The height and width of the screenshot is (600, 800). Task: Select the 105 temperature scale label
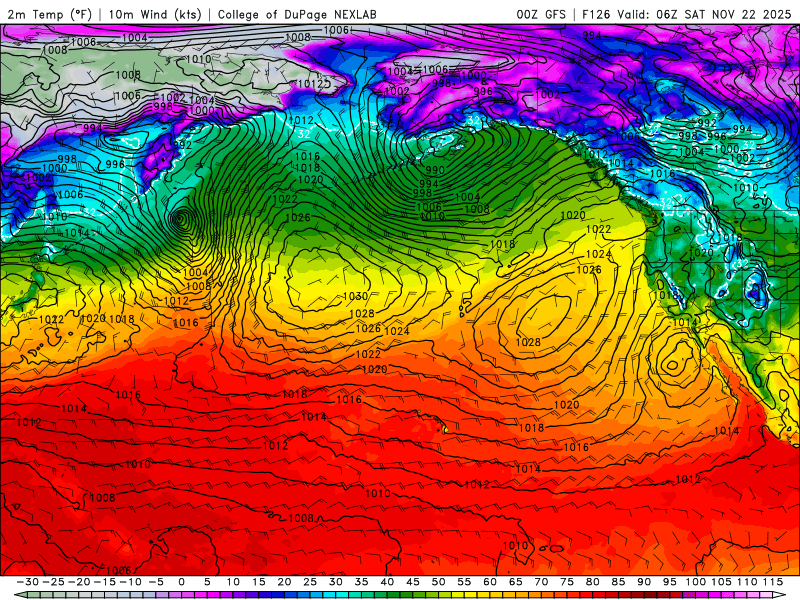pyautogui.click(x=721, y=582)
